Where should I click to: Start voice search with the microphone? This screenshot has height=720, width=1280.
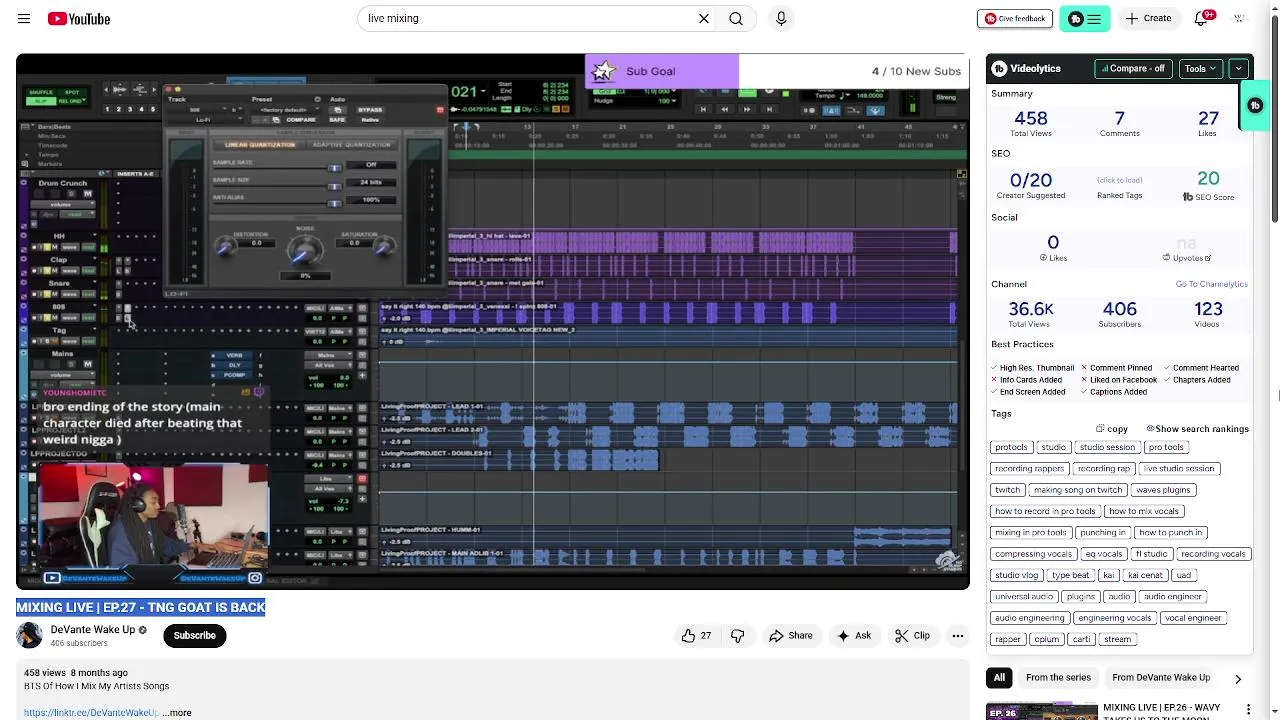pos(781,18)
